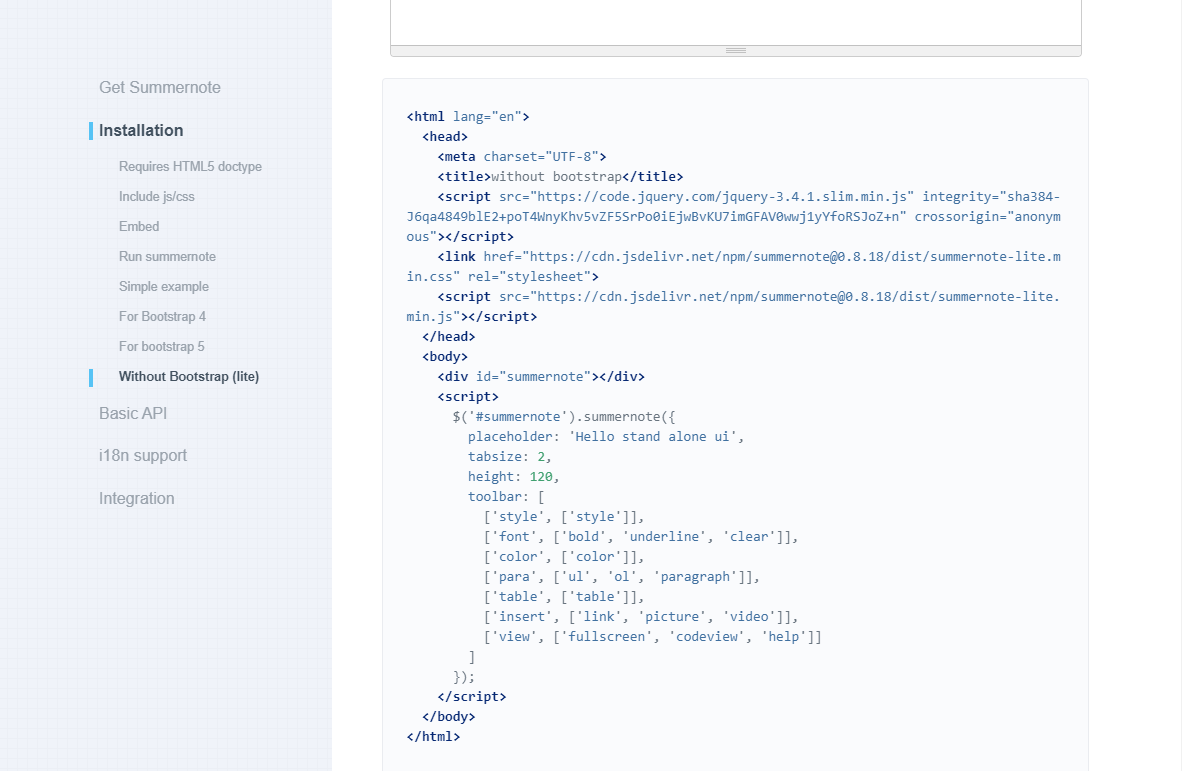
Task: Click the editor resize handle bar
Action: pos(736,50)
